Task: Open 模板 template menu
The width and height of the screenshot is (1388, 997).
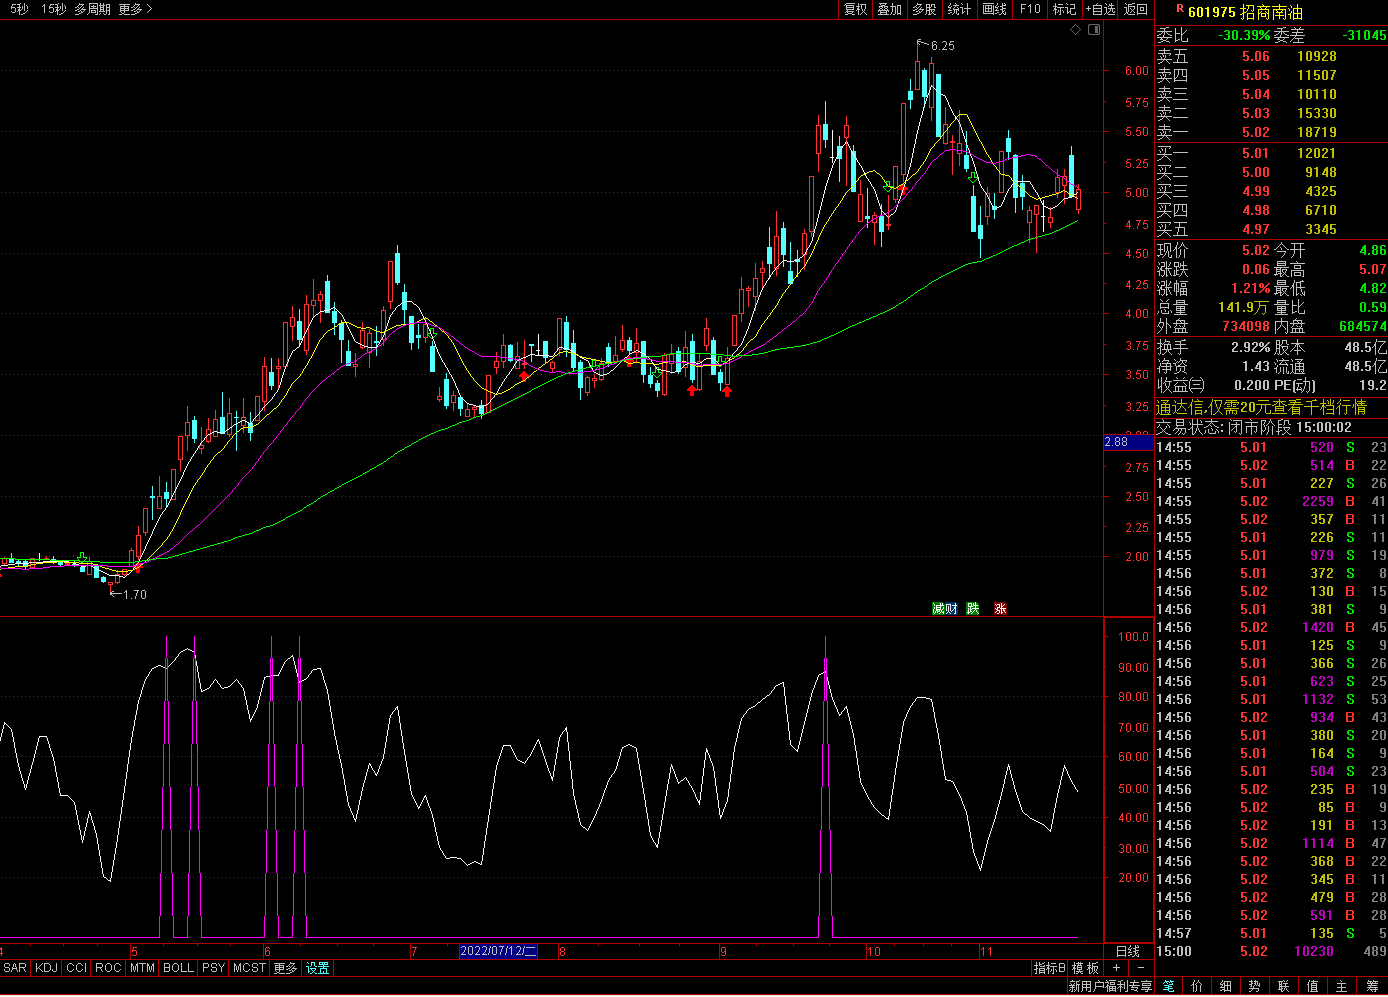Action: pyautogui.click(x=1085, y=968)
